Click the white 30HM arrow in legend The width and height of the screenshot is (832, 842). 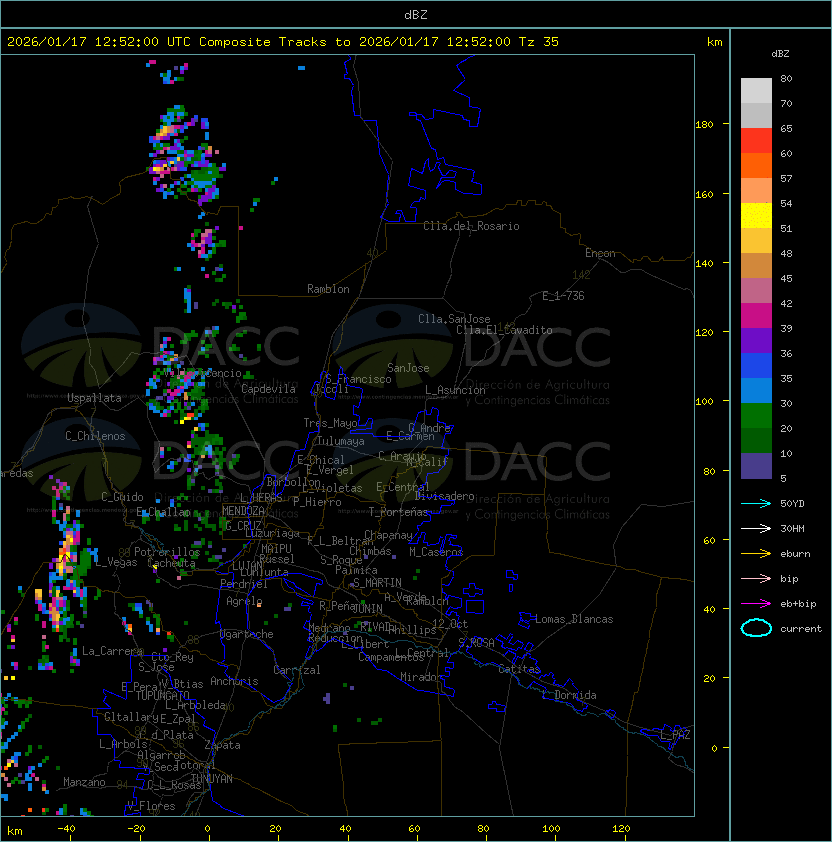pos(756,528)
